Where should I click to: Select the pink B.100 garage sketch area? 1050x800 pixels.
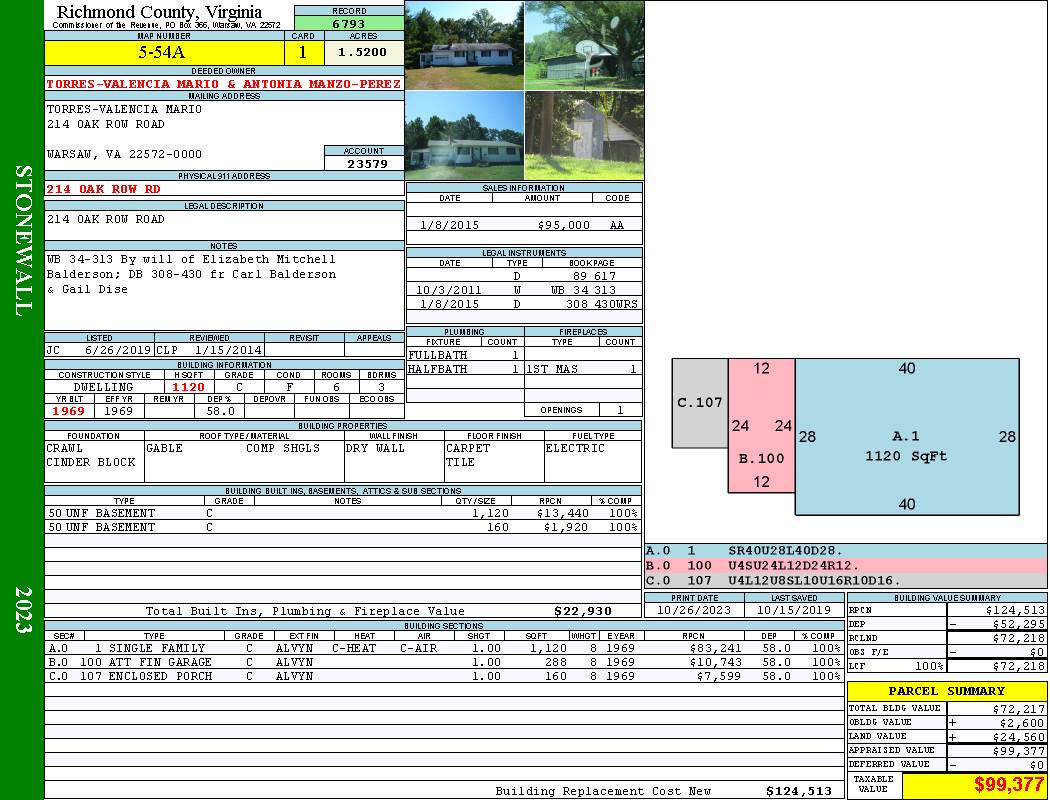click(761, 426)
